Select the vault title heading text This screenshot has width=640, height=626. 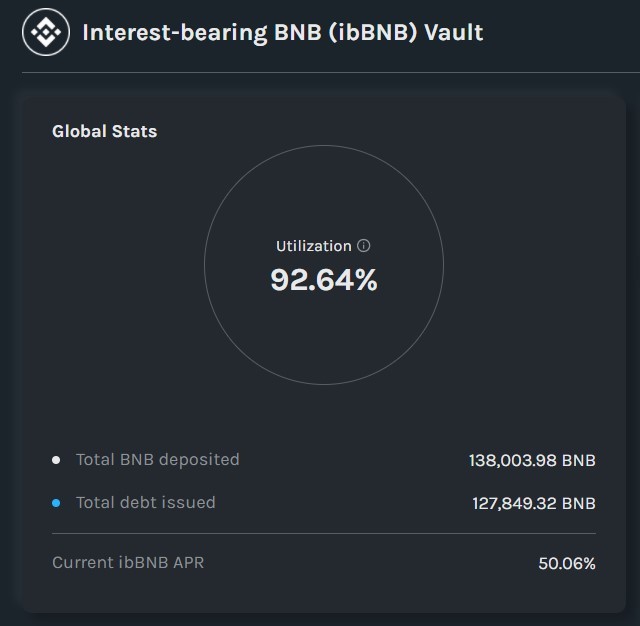(x=283, y=33)
